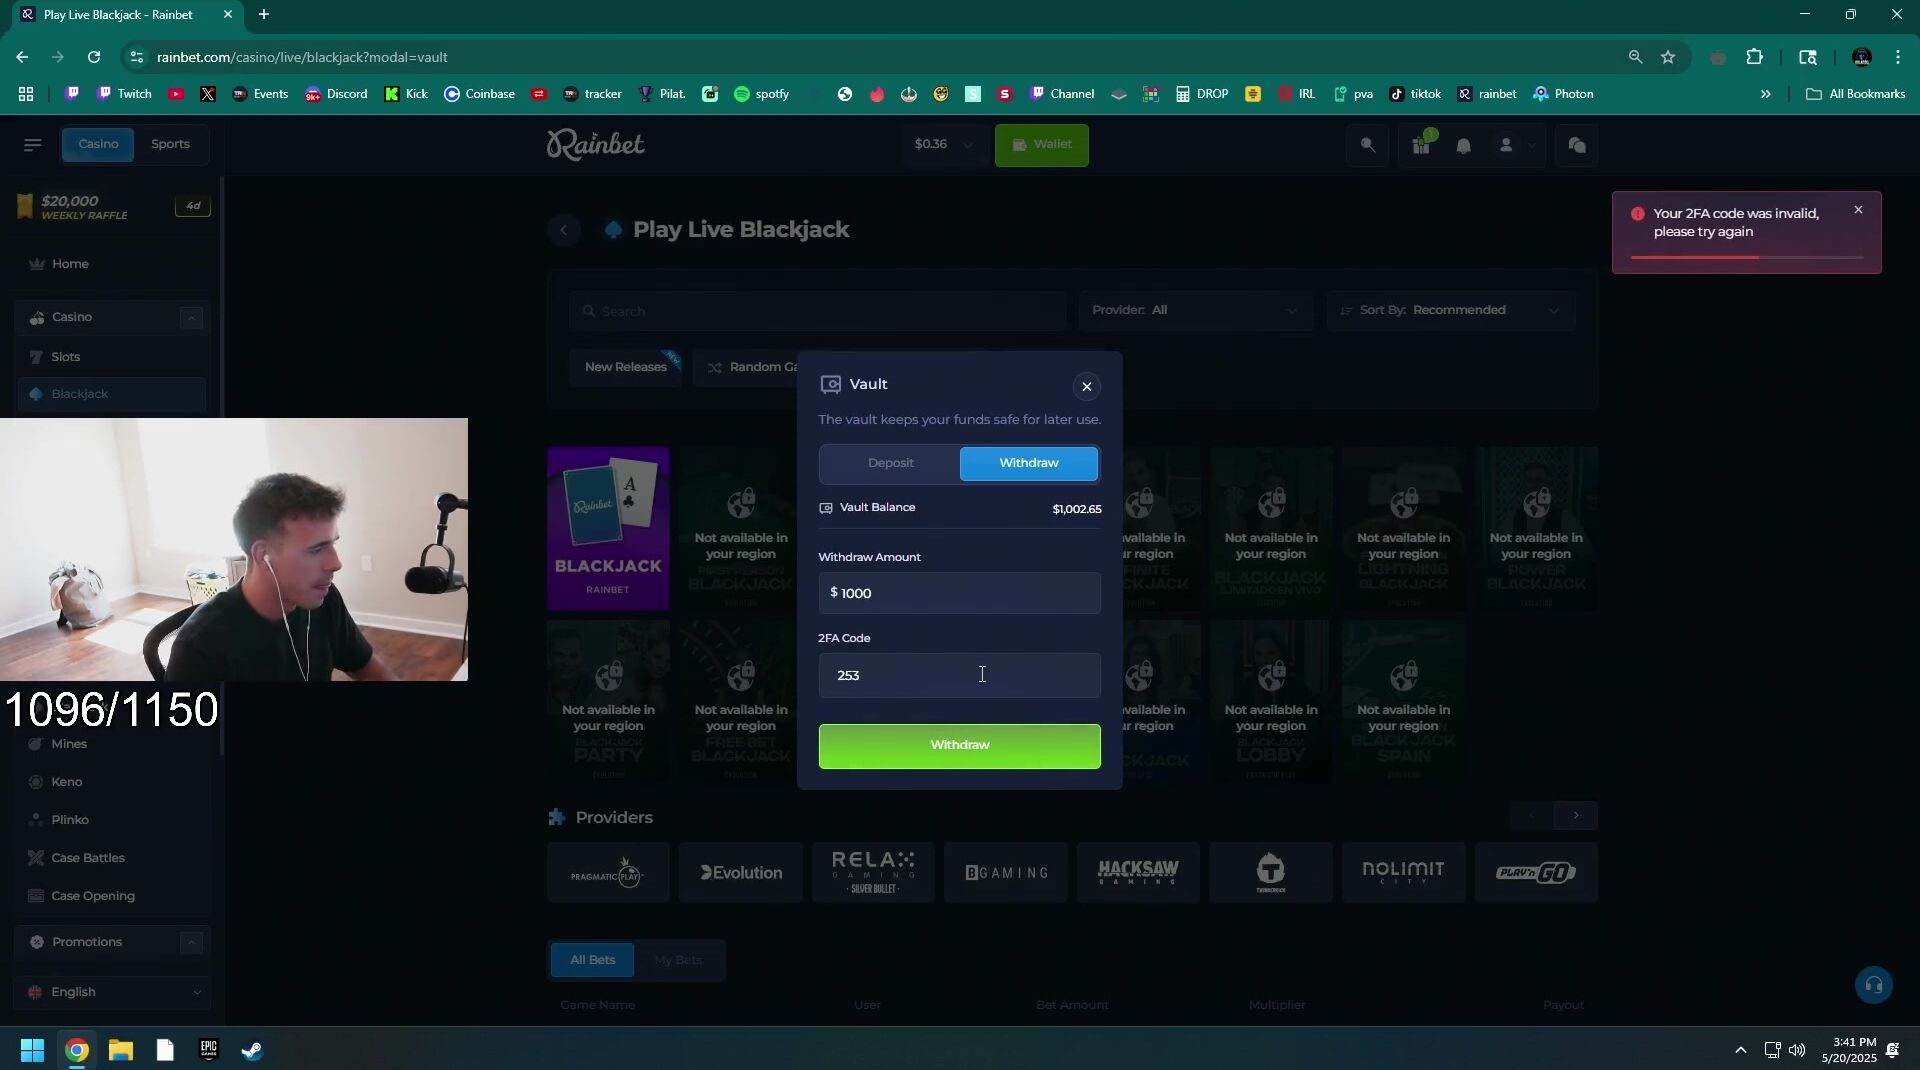Open Epic Games from the taskbar
The height and width of the screenshot is (1070, 1920).
(208, 1050)
